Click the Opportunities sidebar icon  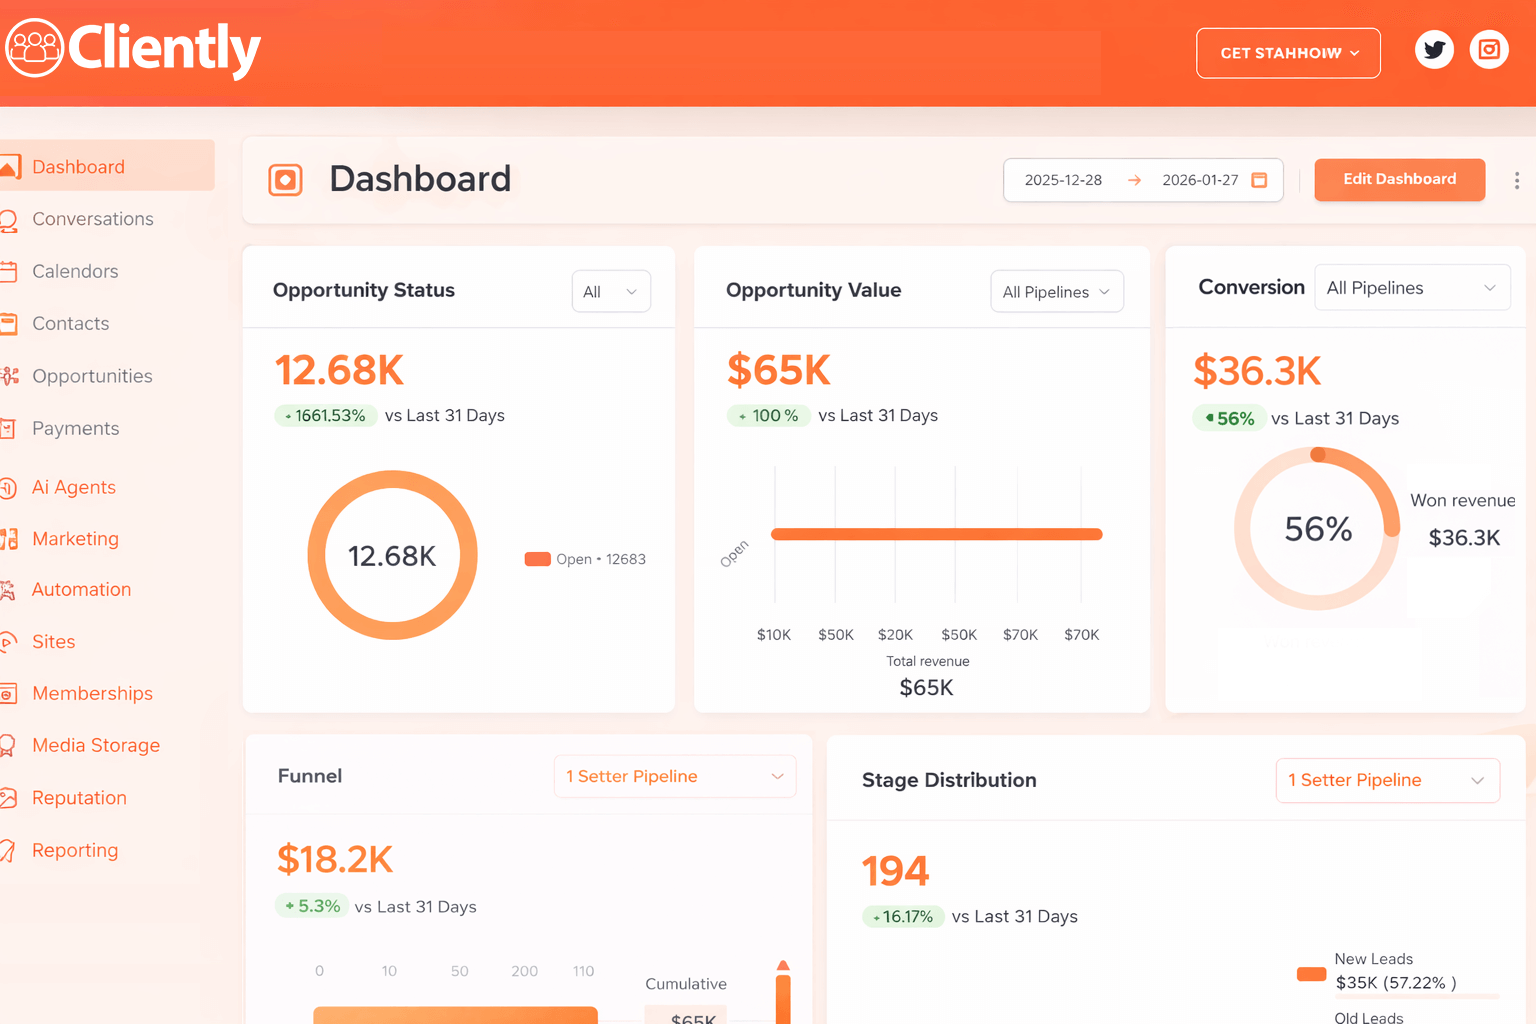[9, 376]
